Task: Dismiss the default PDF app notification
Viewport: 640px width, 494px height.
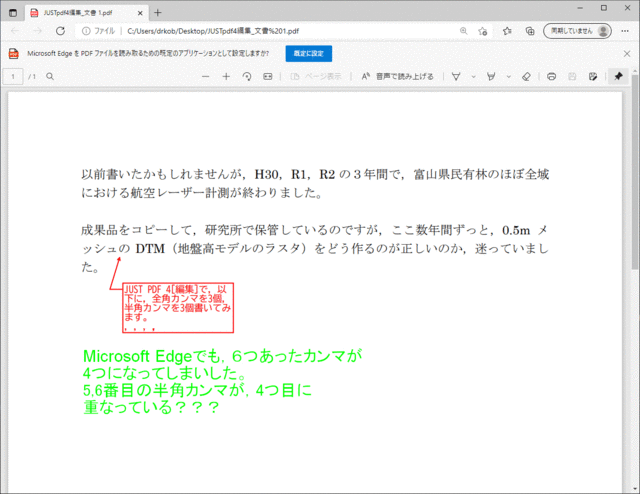Action: [x=627, y=53]
